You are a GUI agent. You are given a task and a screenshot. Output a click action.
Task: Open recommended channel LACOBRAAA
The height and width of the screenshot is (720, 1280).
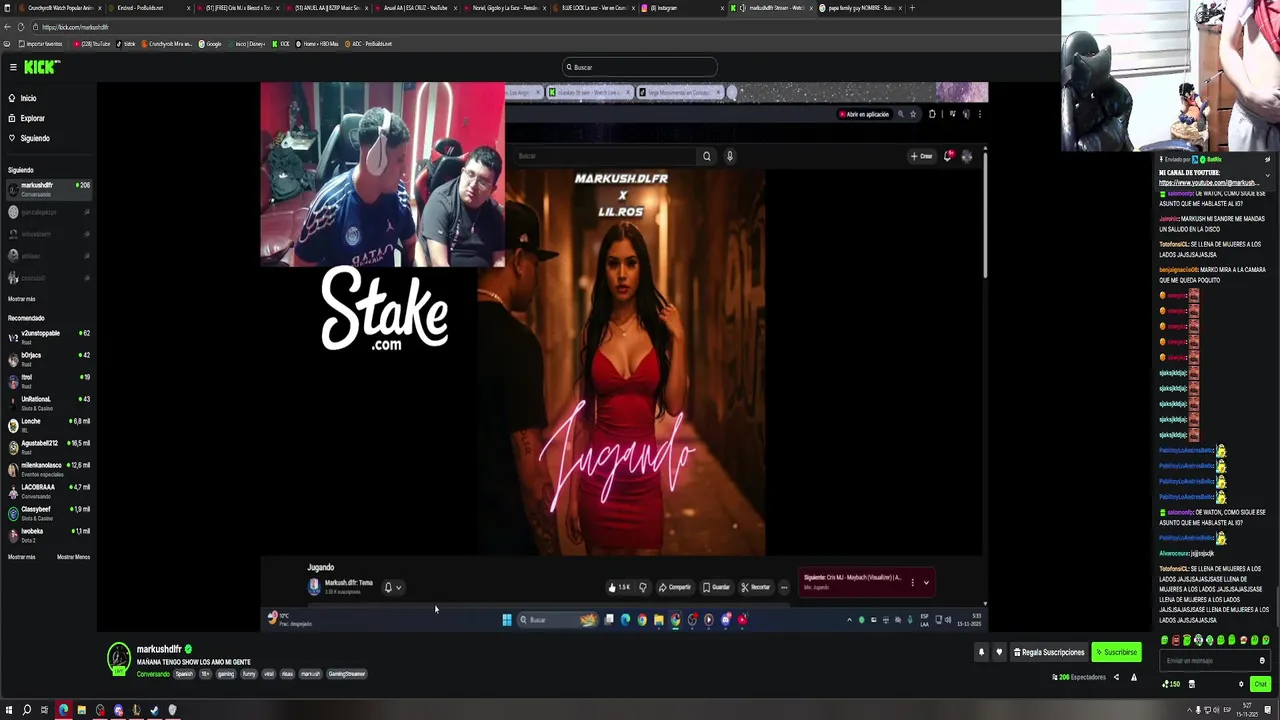point(49,490)
